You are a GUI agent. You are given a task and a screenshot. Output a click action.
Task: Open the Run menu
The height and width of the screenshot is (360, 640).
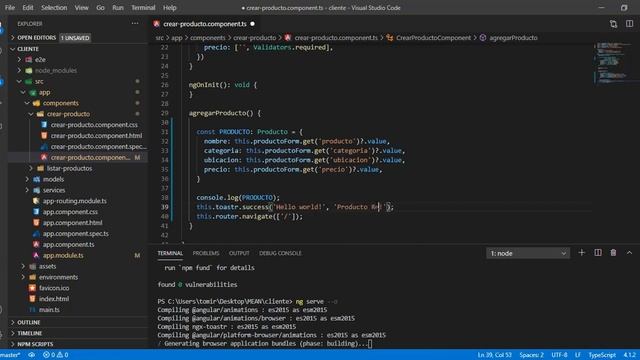(118, 8)
